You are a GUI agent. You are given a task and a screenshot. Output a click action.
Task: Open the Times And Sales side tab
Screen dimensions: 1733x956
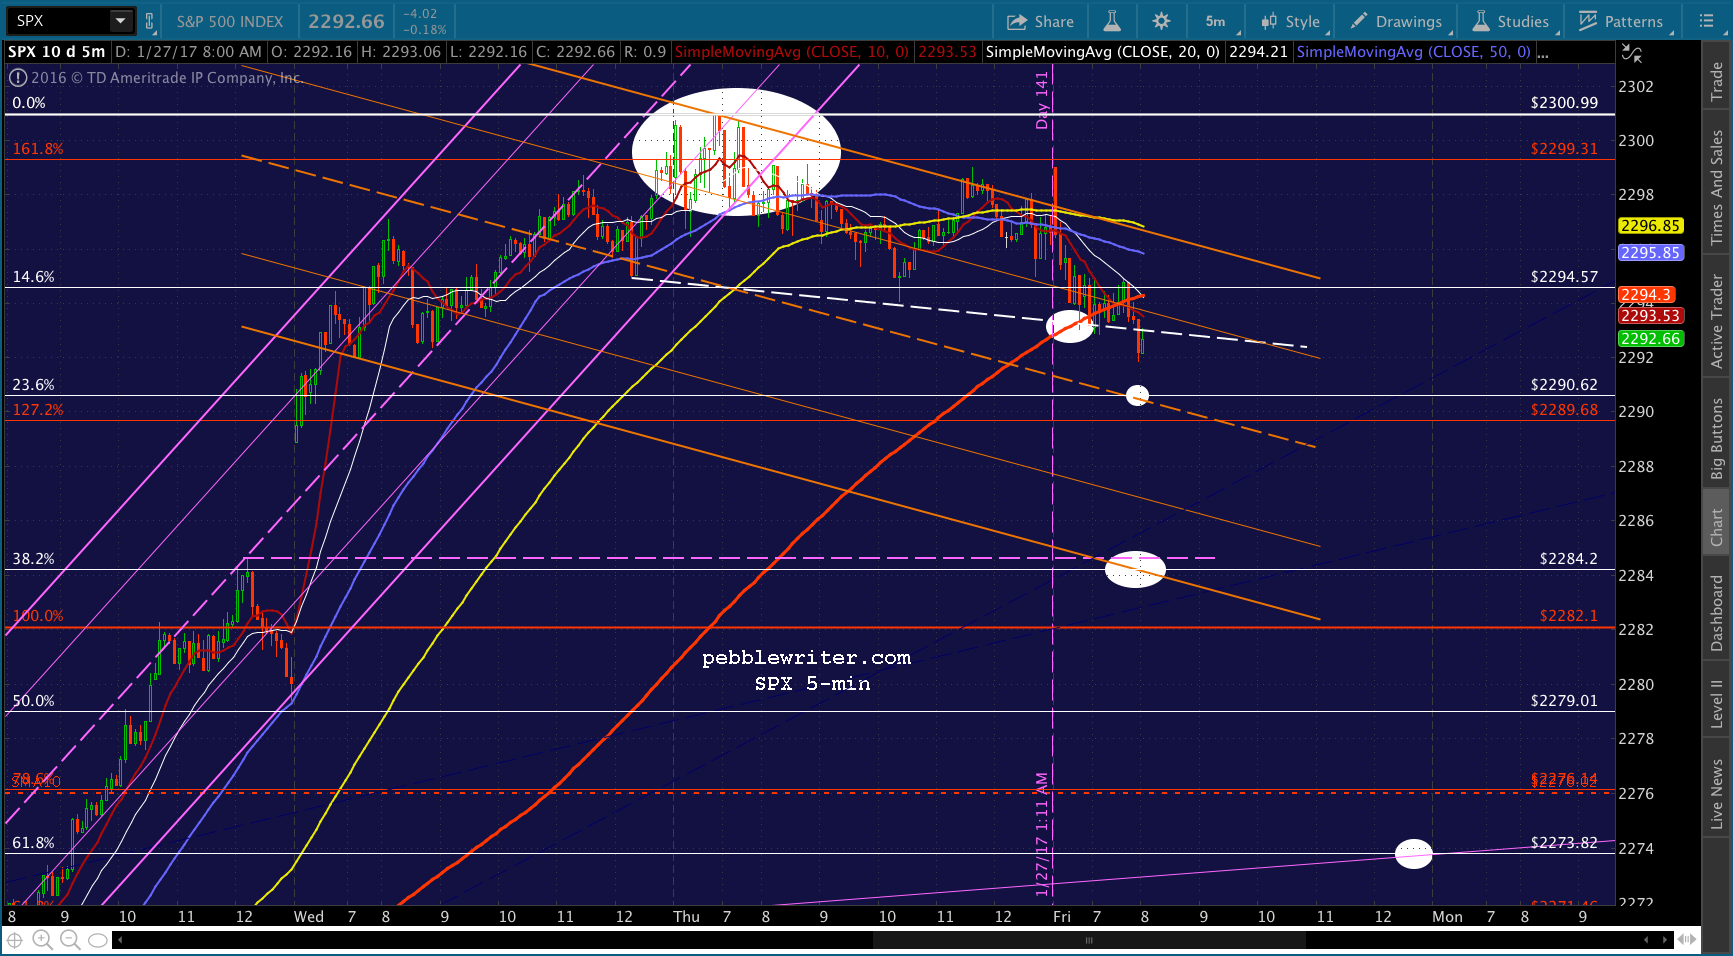(1716, 187)
